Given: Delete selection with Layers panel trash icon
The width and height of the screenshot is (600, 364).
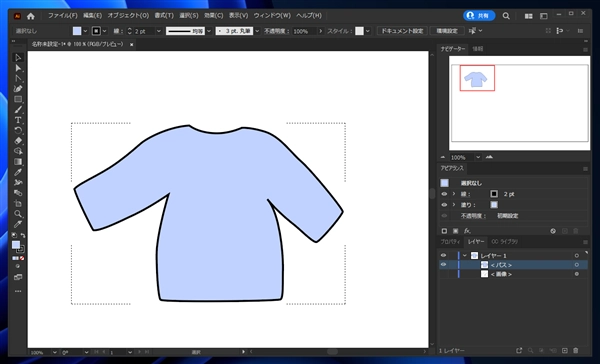Looking at the screenshot, I should [576, 350].
